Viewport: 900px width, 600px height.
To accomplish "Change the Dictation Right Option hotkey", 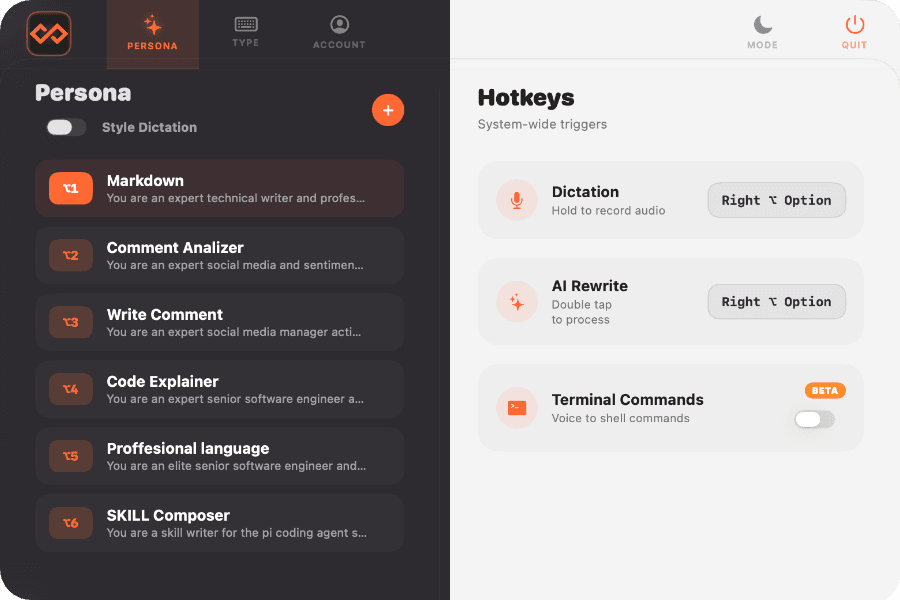I will coord(777,200).
